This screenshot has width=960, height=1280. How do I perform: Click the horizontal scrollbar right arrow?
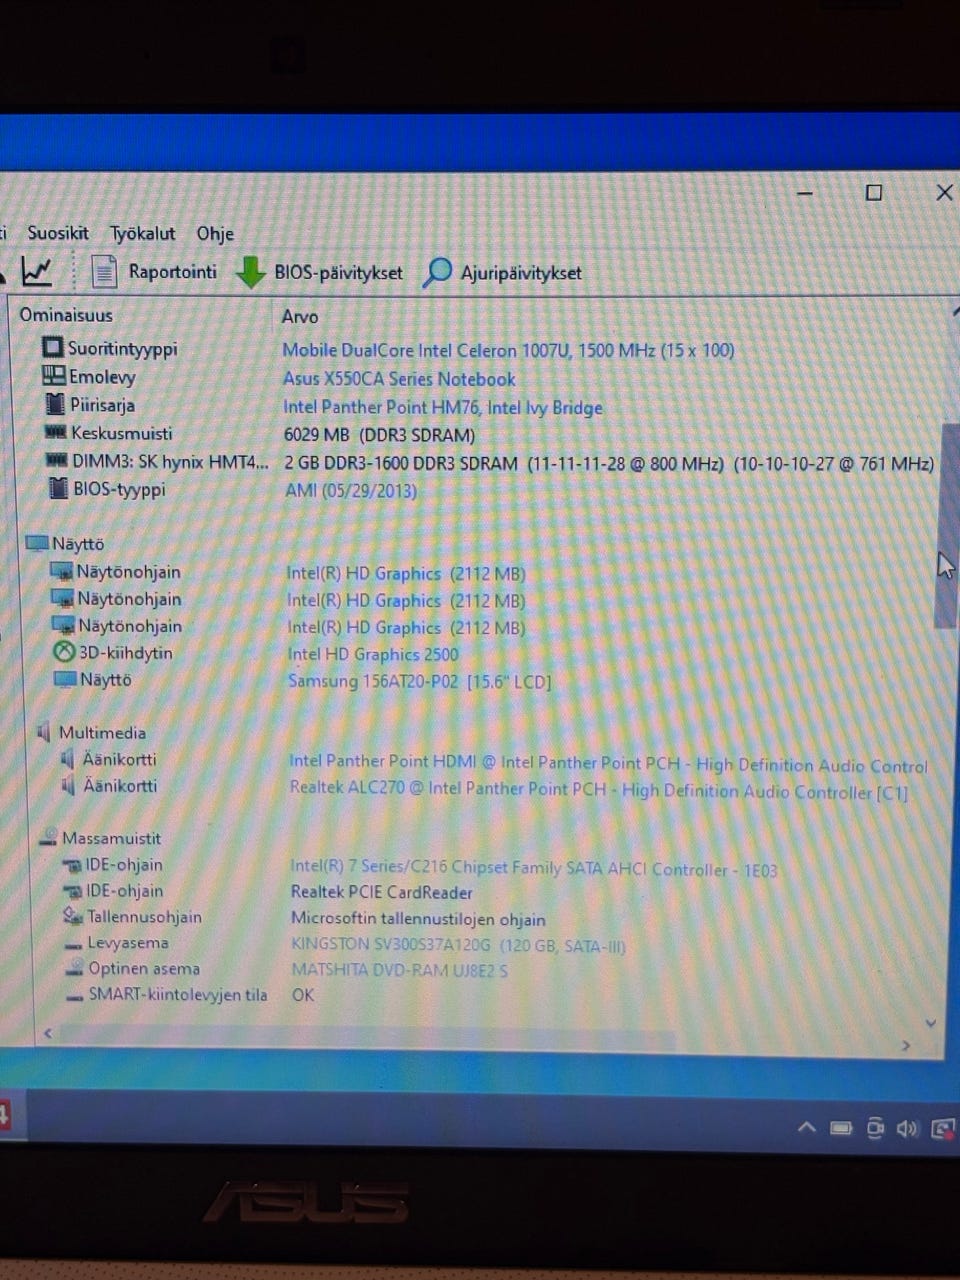(906, 1045)
